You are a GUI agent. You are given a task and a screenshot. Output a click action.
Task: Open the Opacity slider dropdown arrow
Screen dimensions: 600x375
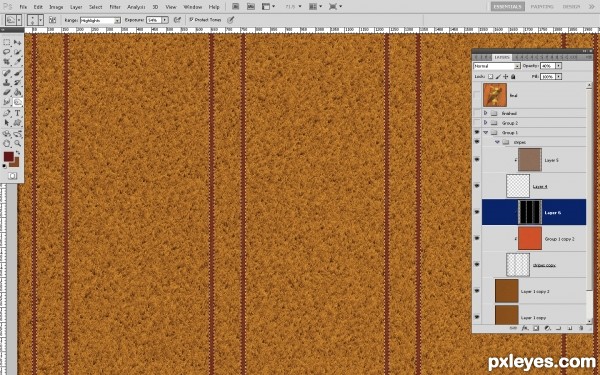(x=558, y=66)
